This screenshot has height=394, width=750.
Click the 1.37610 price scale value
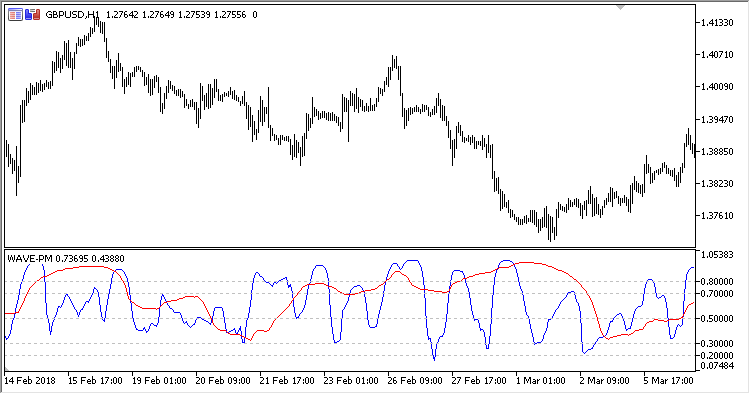pos(717,216)
